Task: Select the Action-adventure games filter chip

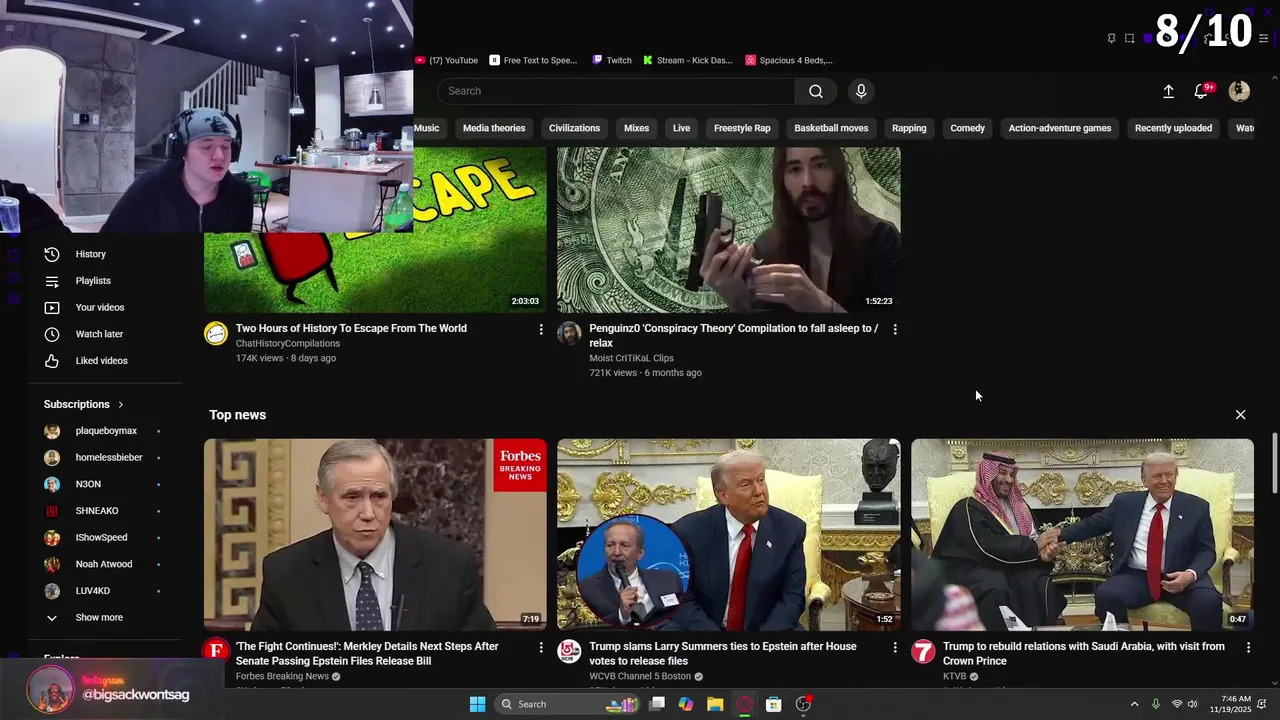Action: click(1059, 128)
